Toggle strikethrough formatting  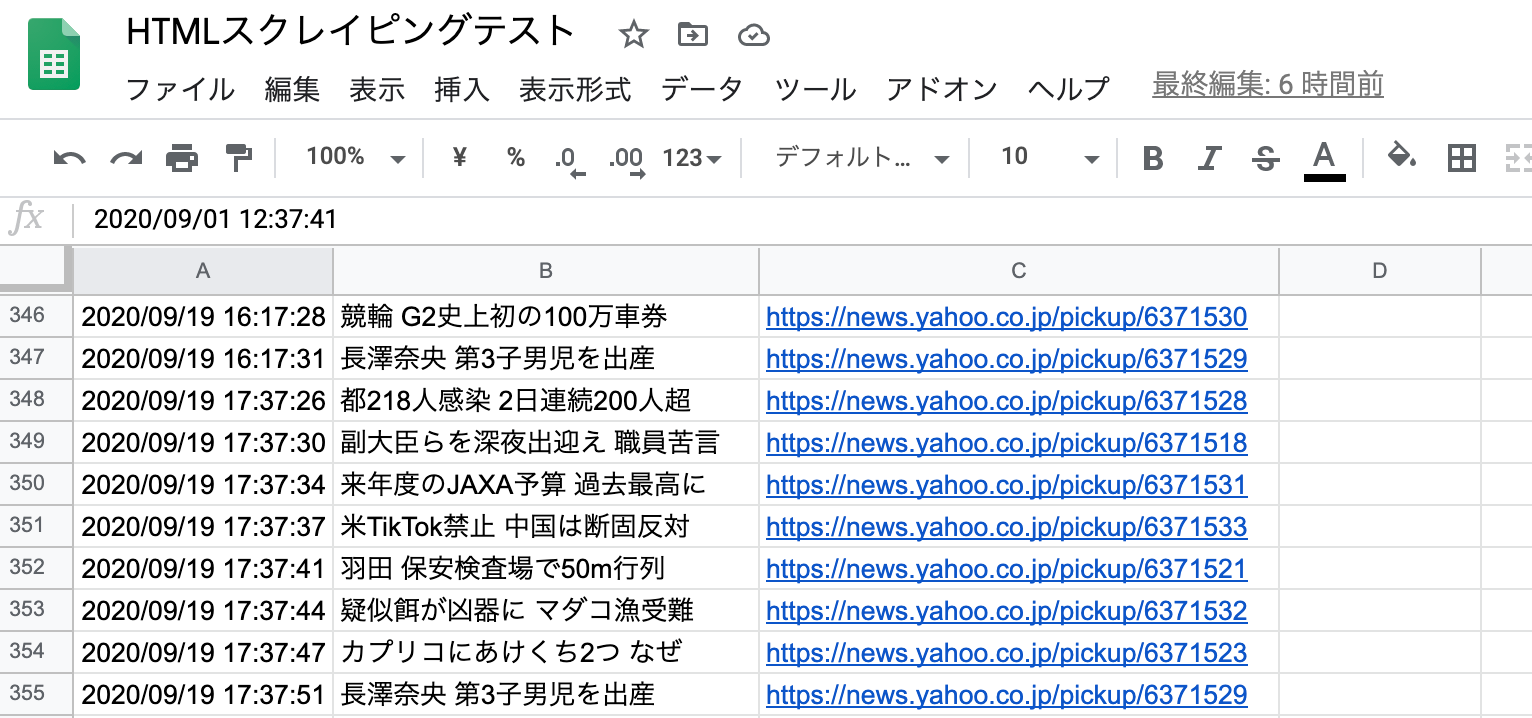[x=1264, y=157]
